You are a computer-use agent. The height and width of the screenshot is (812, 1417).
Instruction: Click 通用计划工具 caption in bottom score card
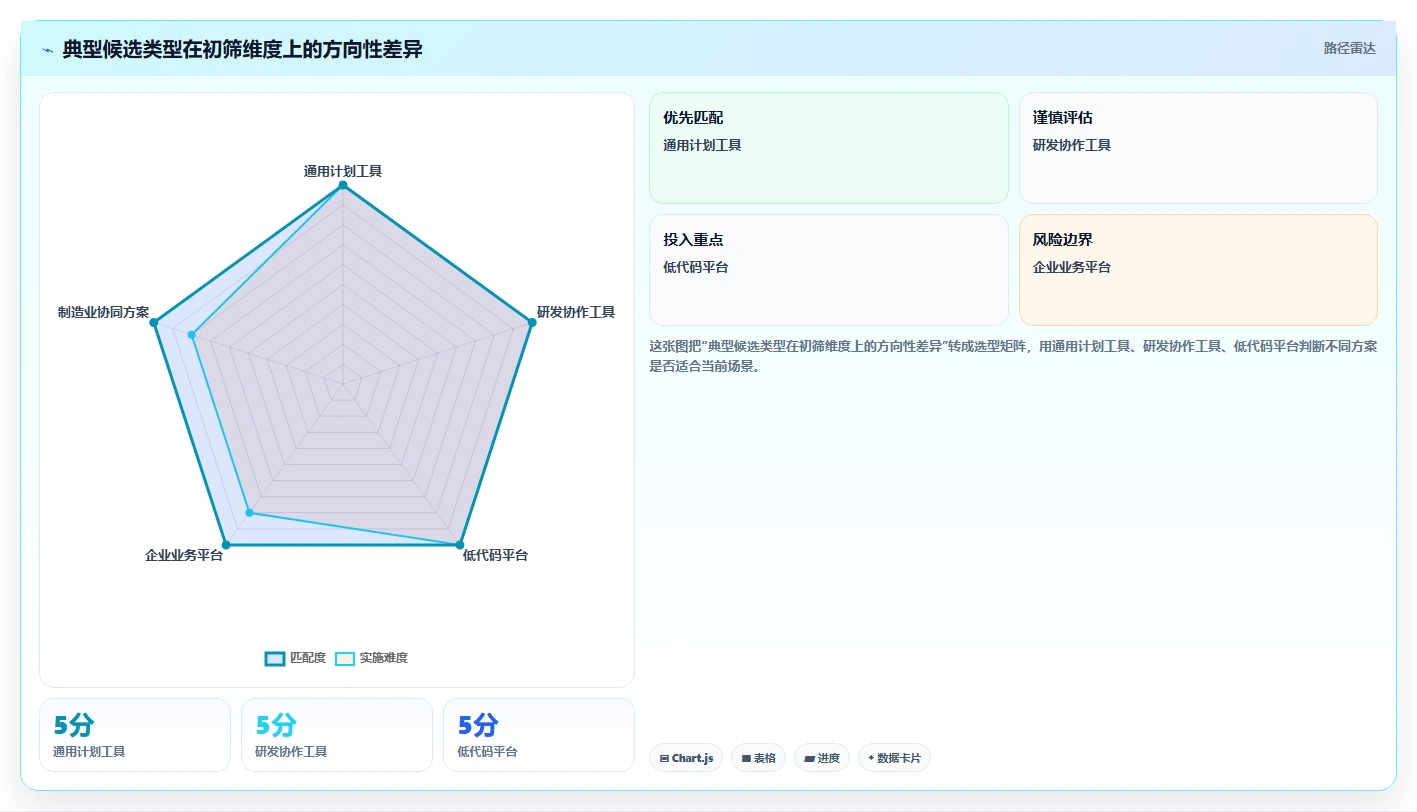89,751
